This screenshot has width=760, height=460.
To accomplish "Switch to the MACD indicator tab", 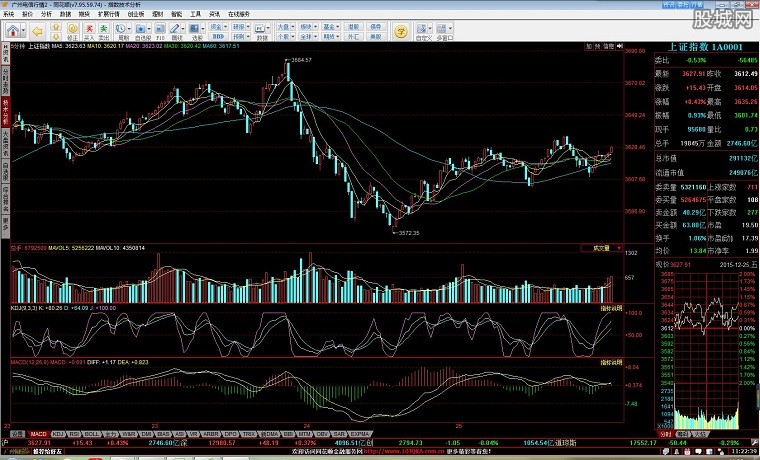I will pyautogui.click(x=38, y=433).
